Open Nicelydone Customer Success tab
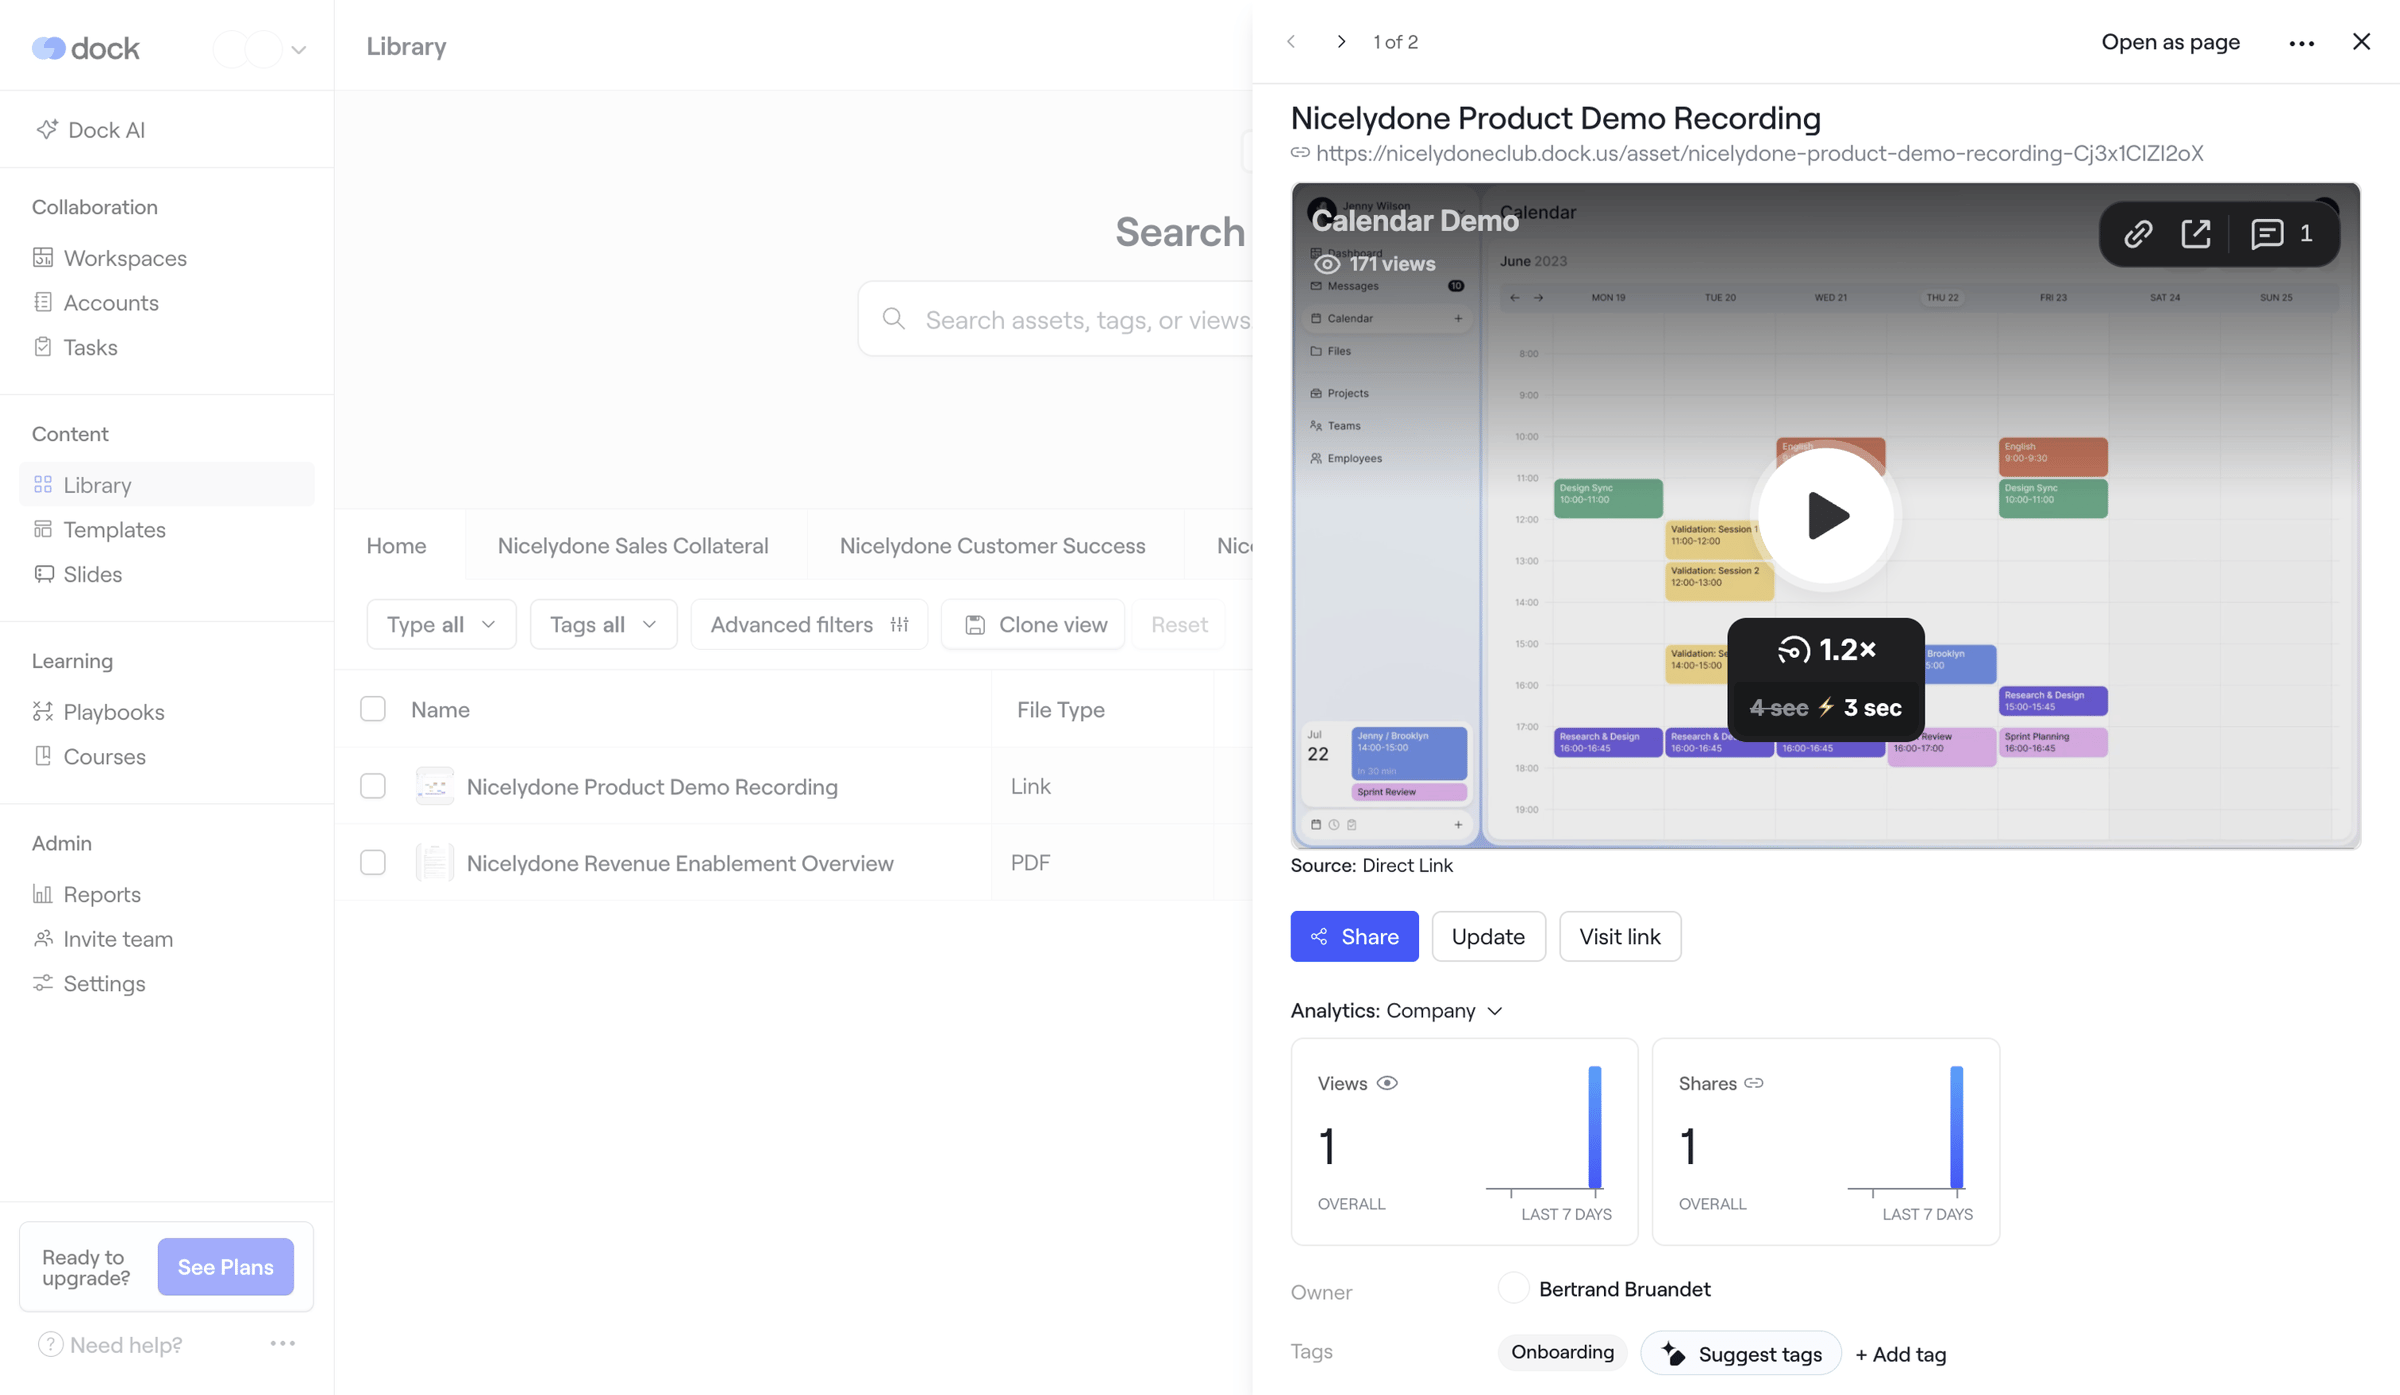 point(992,546)
